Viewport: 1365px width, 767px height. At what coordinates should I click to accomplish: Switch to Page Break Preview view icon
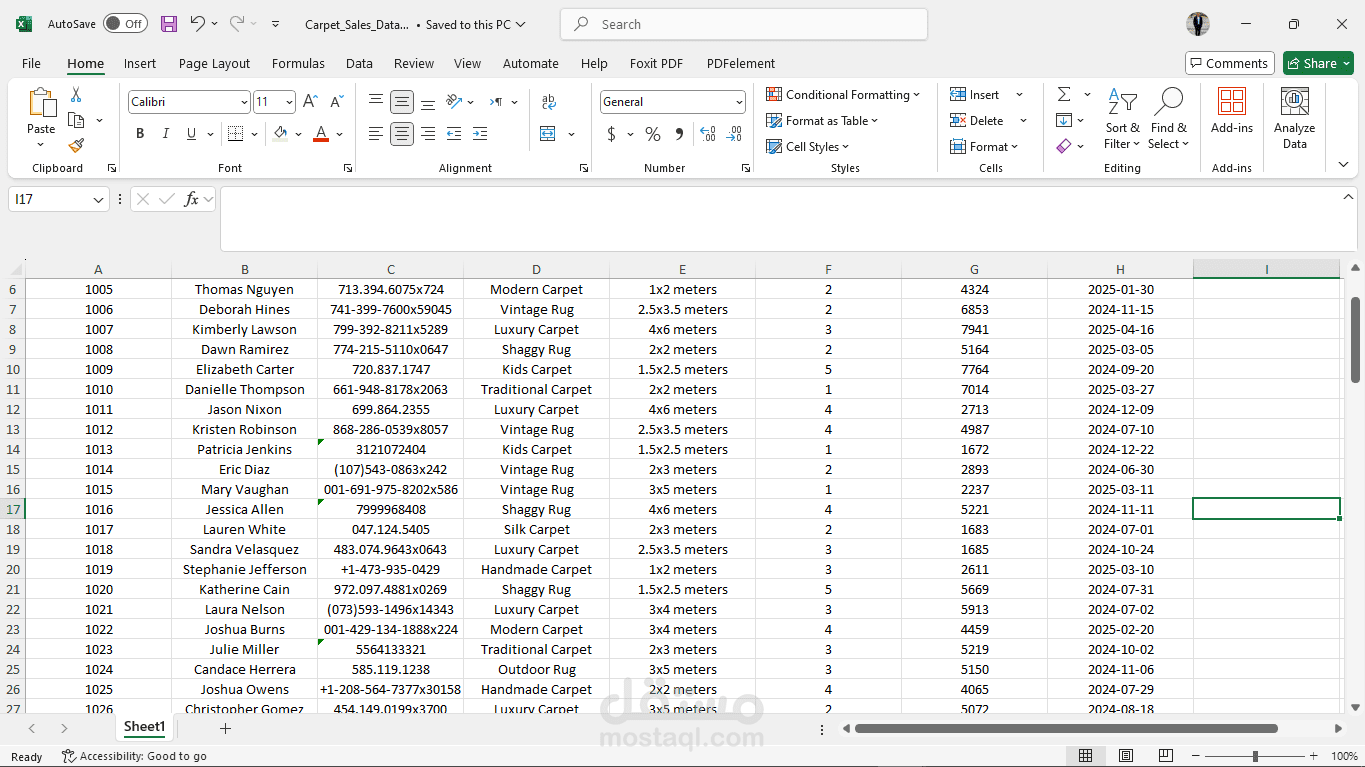(x=1165, y=756)
